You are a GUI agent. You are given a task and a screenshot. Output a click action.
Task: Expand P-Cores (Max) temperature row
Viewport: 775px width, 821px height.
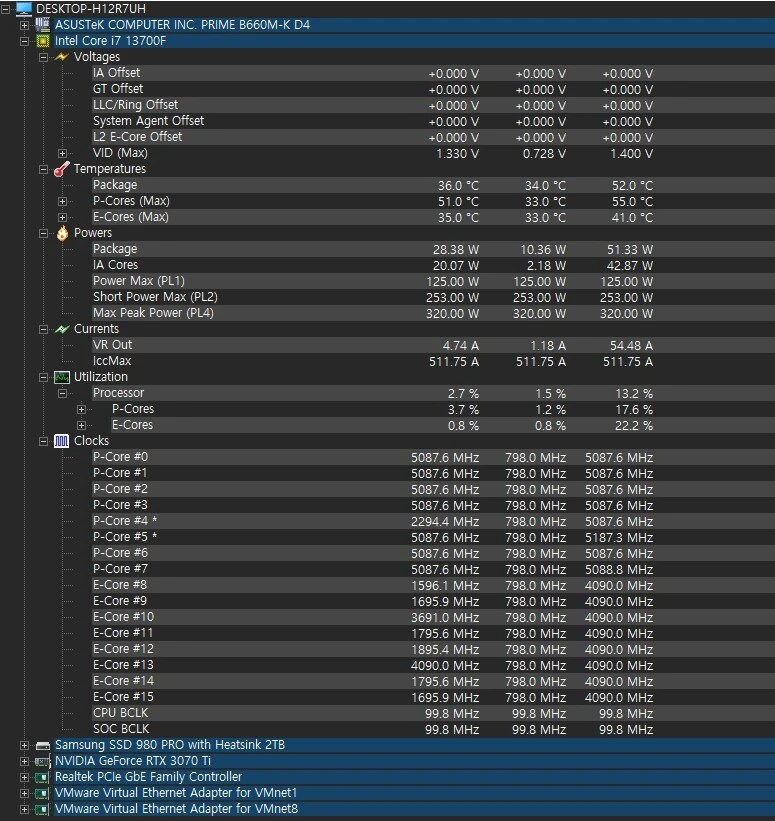click(62, 201)
